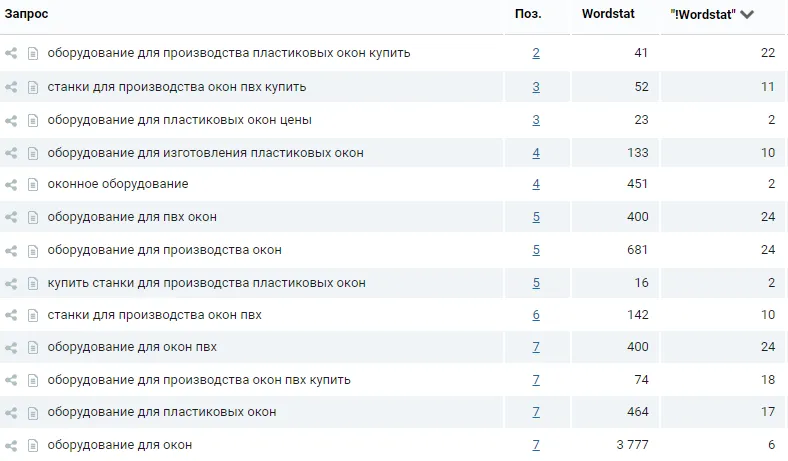Click share icon for 'оборудование для окон пвх'

click(11, 347)
